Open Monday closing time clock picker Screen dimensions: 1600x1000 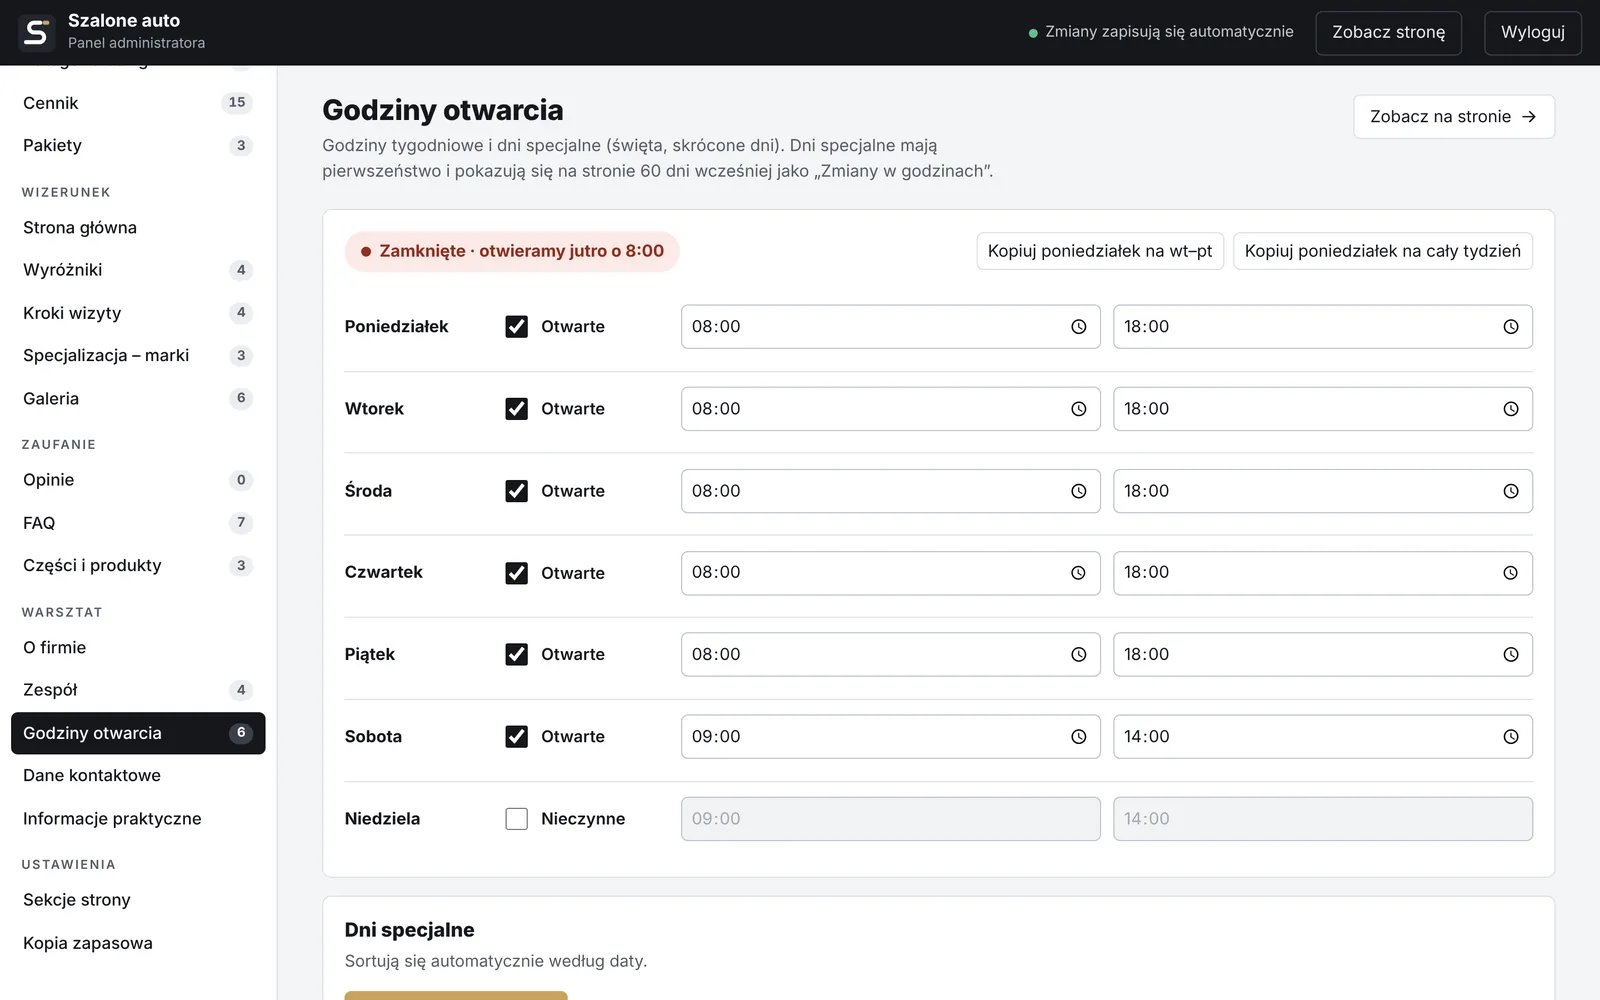1510,327
